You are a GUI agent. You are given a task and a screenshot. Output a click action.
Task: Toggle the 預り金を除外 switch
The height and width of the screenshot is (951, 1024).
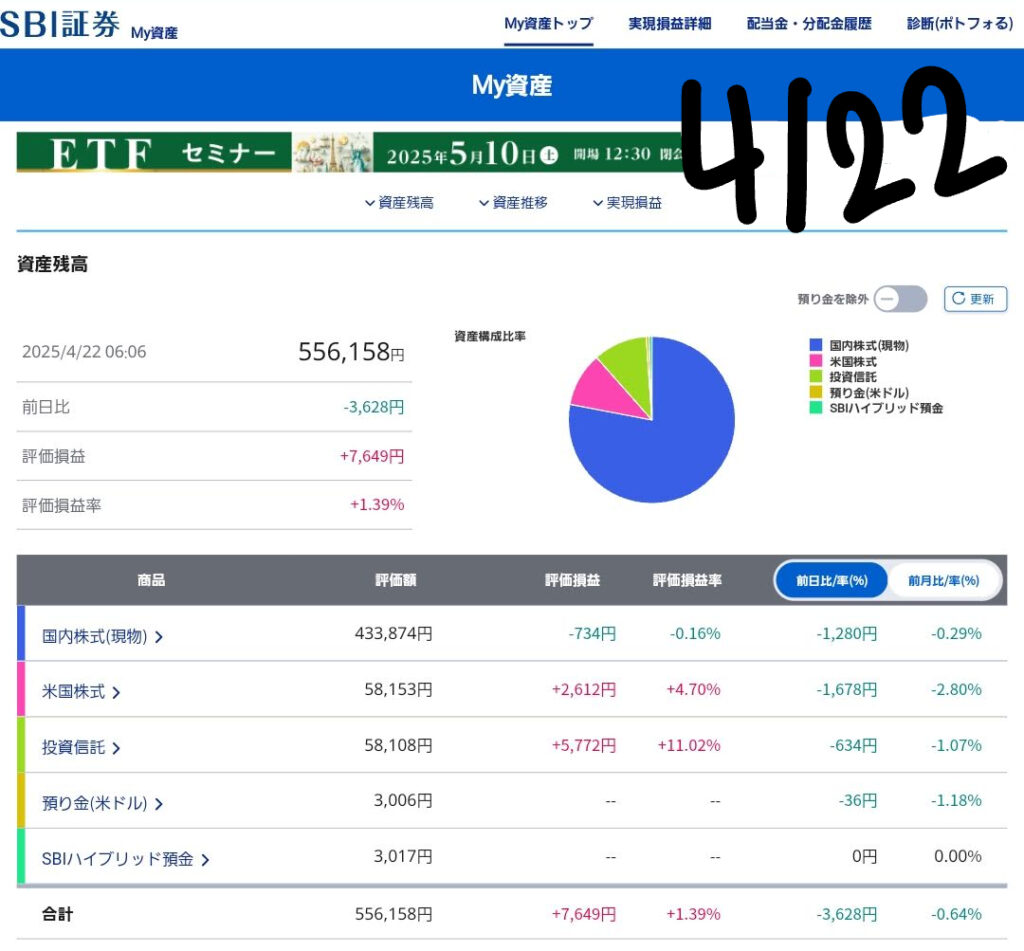[x=900, y=299]
